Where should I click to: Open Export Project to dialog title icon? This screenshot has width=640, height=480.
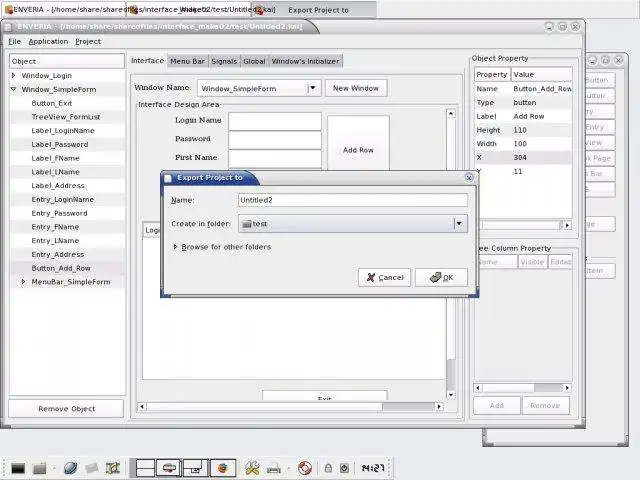[x=168, y=178]
